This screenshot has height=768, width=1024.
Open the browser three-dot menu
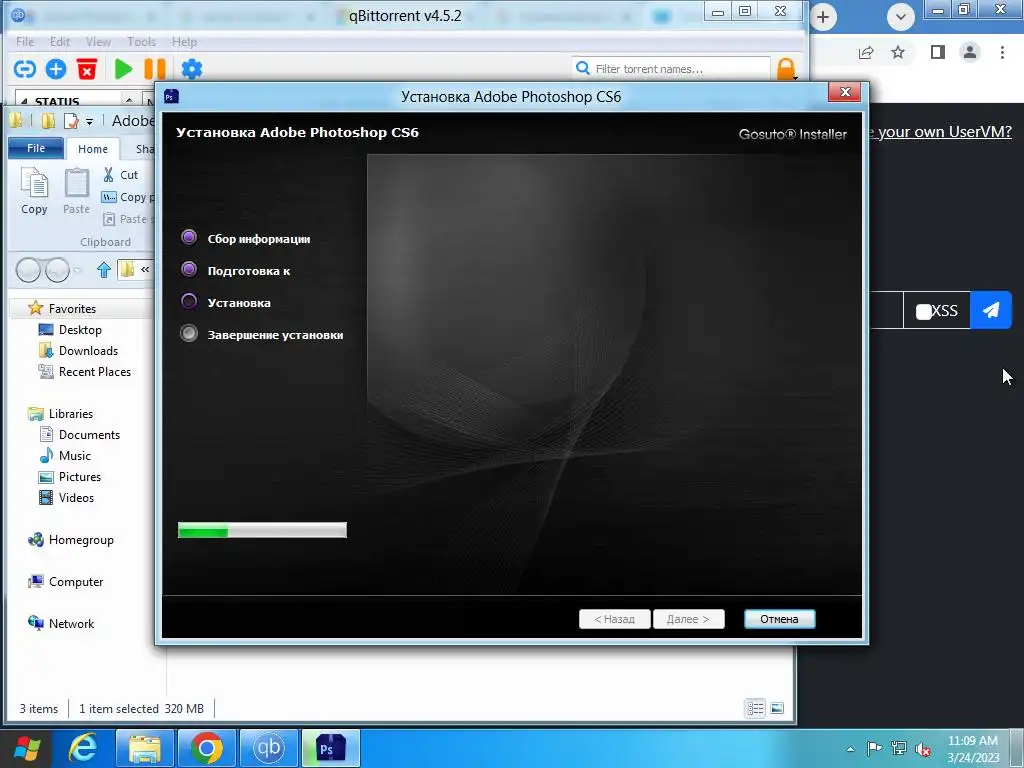pyautogui.click(x=1002, y=52)
